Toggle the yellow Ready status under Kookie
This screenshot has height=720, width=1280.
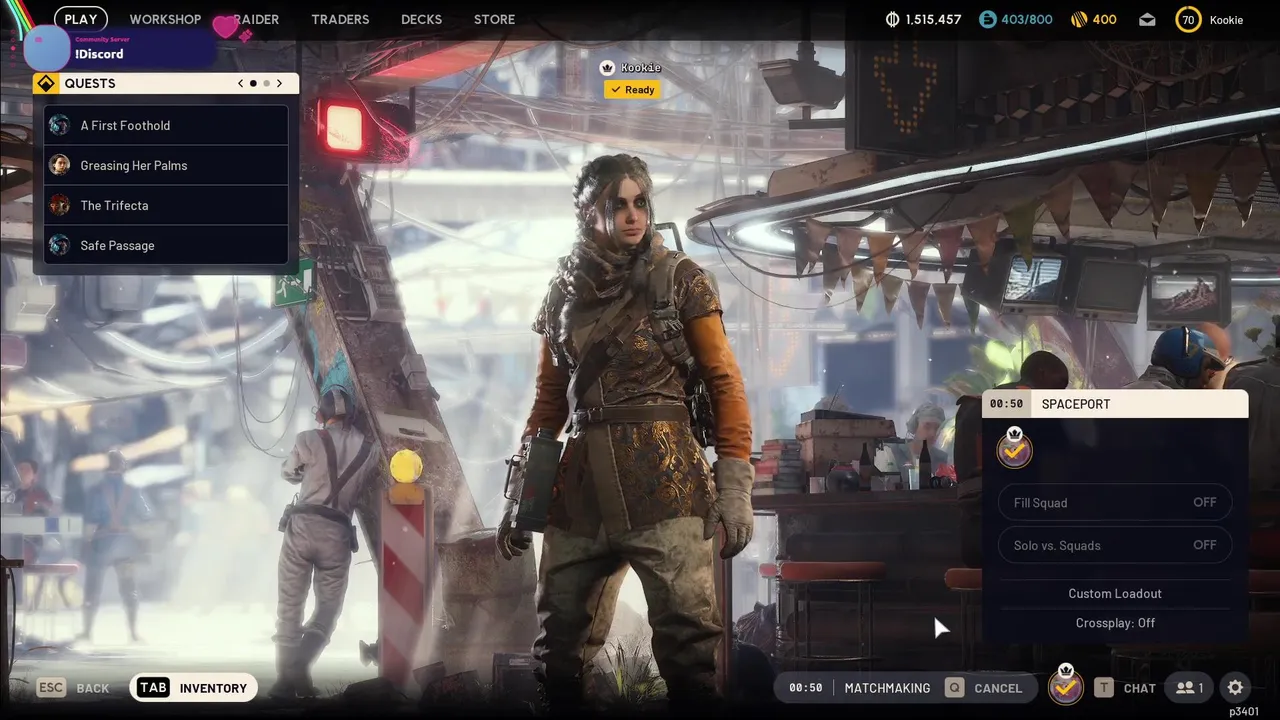(x=631, y=89)
